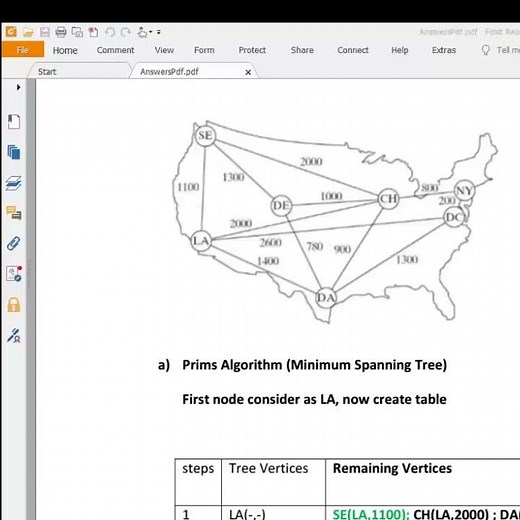
Task: Click the Tell me search field
Action: click(x=508, y=50)
